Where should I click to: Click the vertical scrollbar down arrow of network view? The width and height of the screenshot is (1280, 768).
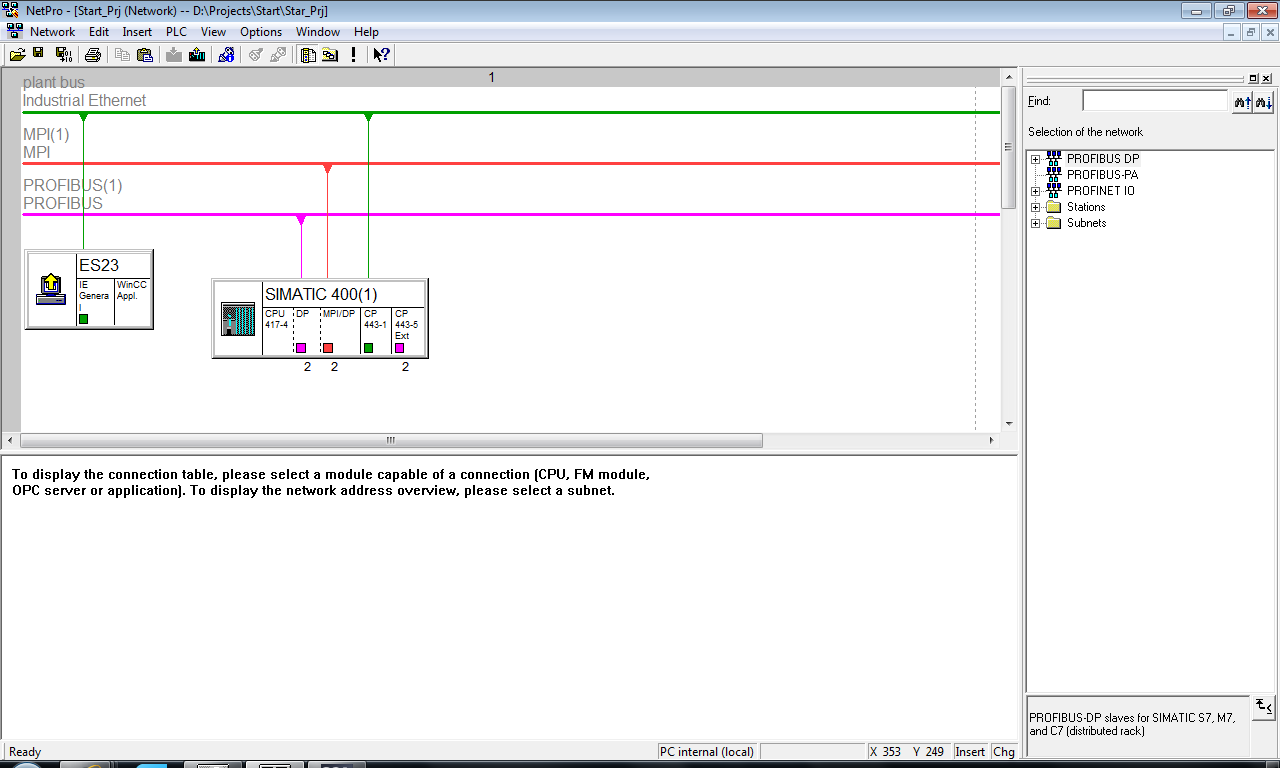pos(1008,424)
